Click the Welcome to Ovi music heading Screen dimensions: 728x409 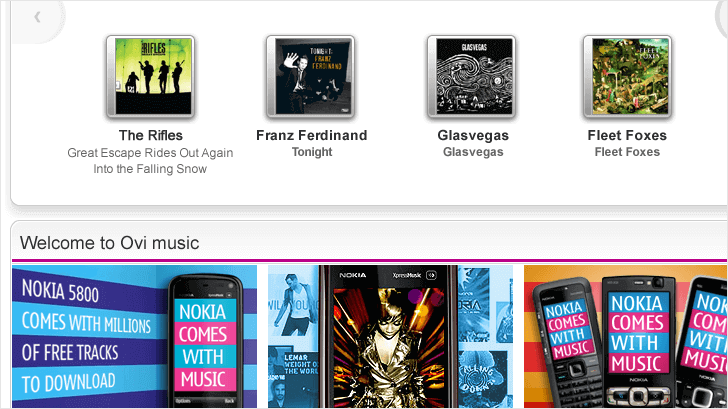pyautogui.click(x=110, y=243)
